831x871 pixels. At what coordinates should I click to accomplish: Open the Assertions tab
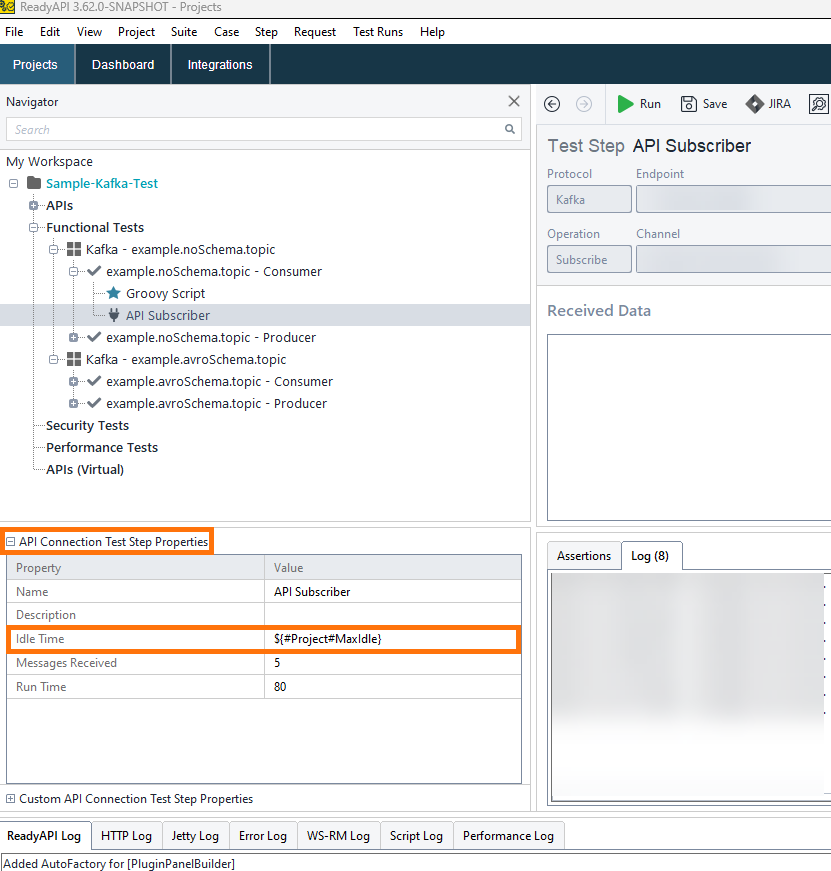tap(584, 556)
